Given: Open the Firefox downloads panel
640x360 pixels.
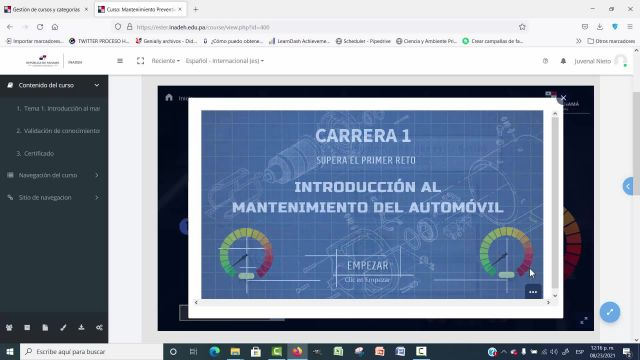Looking at the screenshot, I should (x=600, y=27).
